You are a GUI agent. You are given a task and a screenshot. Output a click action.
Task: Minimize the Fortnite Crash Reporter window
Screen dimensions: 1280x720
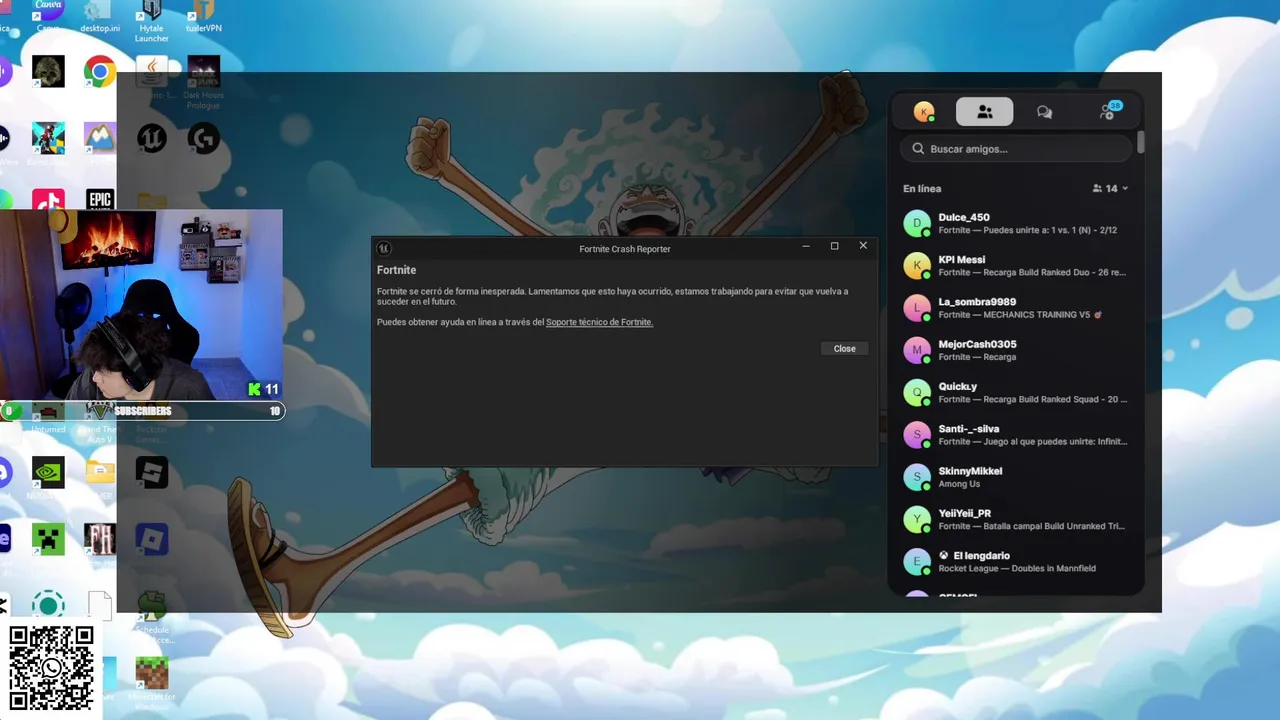coord(806,246)
